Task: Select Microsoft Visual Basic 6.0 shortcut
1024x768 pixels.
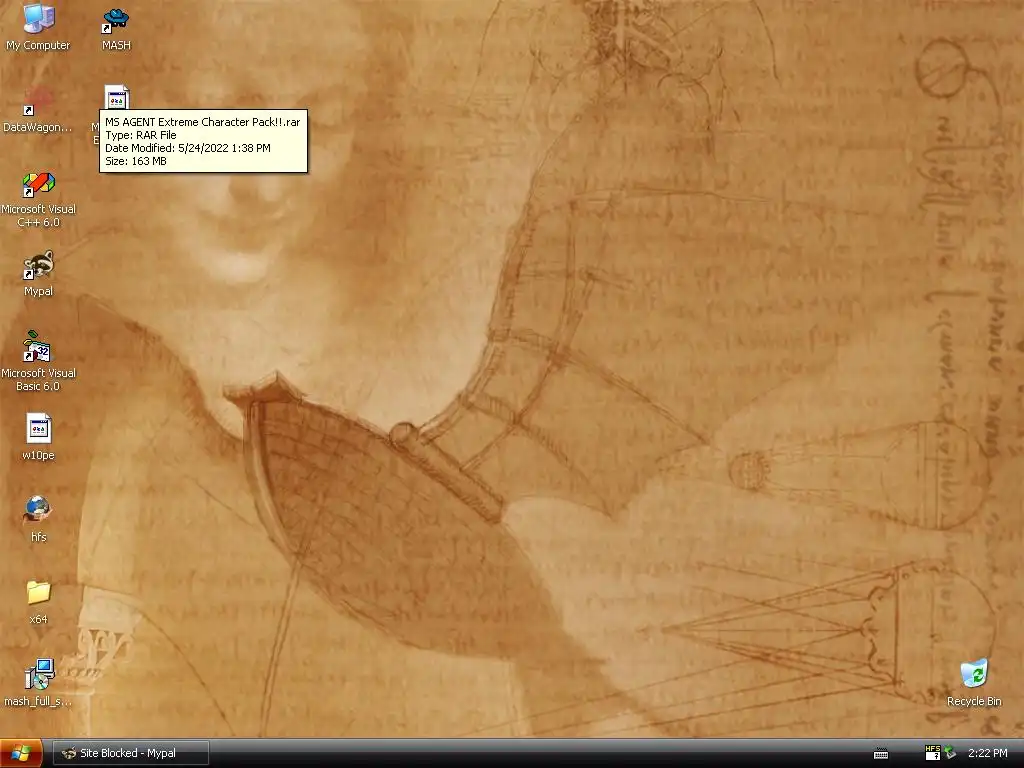Action: pyautogui.click(x=38, y=362)
